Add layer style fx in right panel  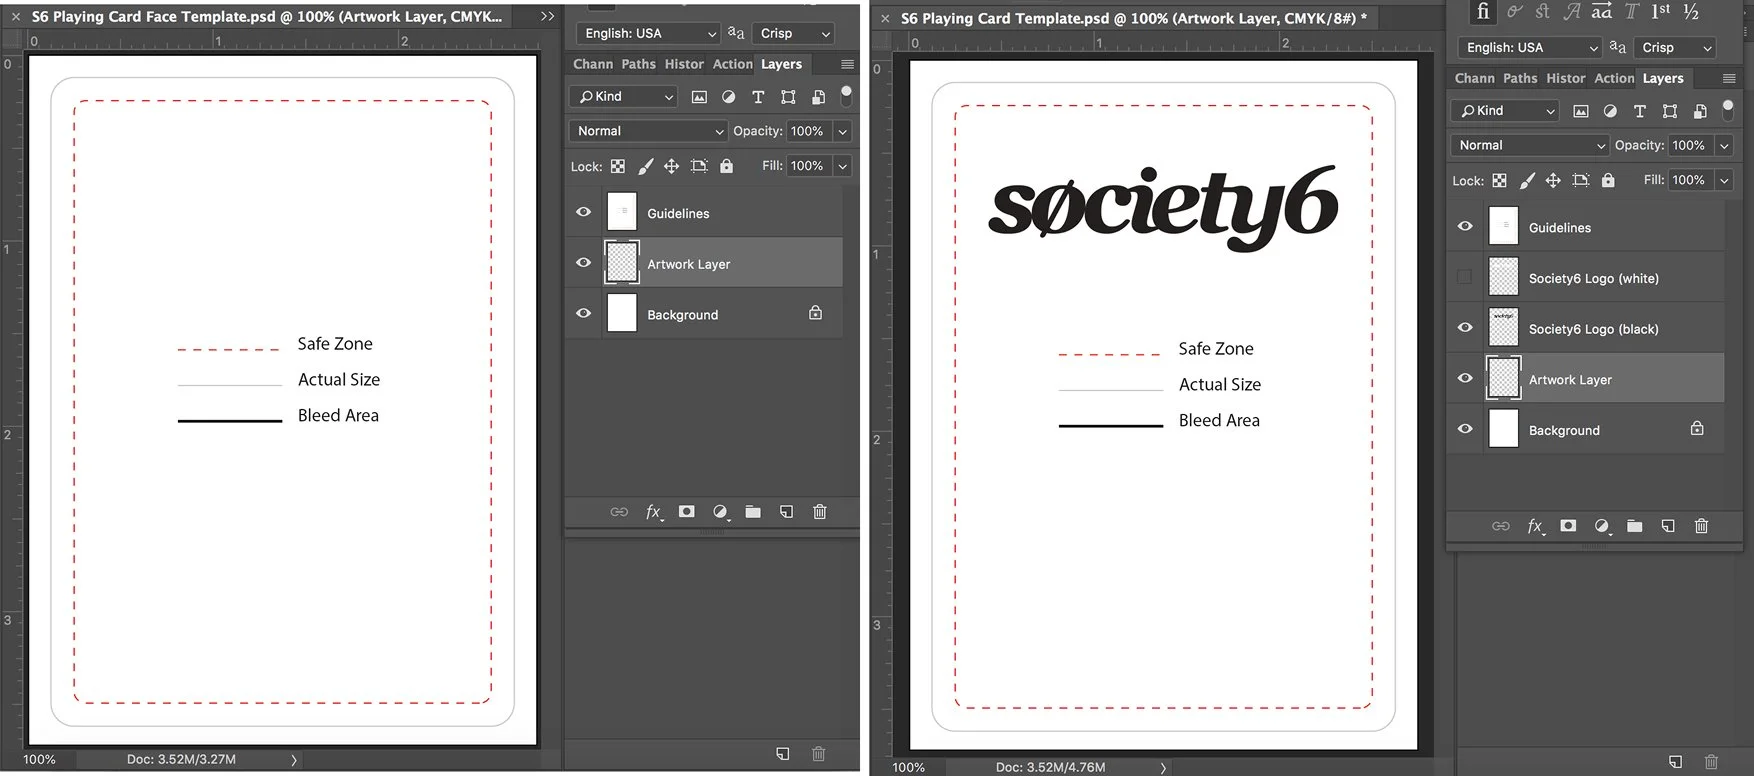[1535, 526]
